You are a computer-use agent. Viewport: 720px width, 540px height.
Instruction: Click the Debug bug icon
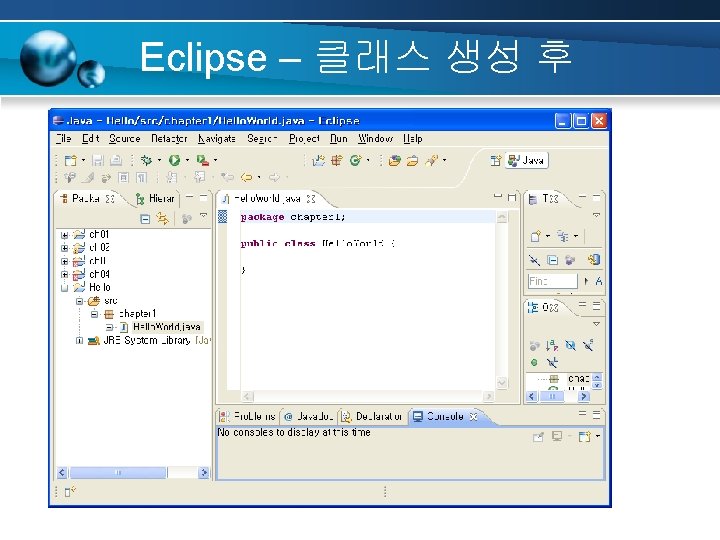pos(146,160)
